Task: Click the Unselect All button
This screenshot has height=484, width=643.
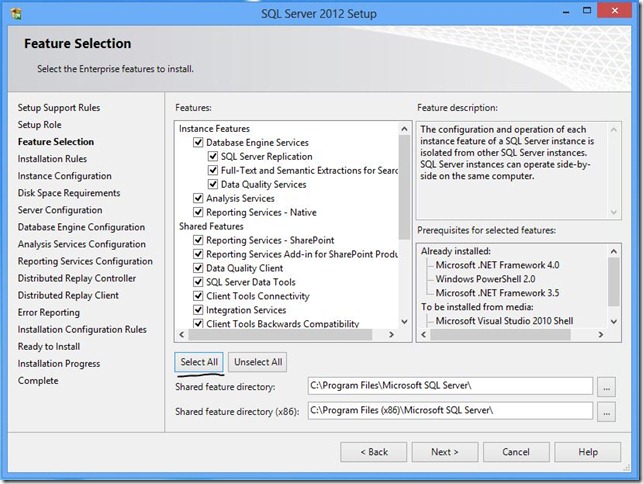Action: (x=258, y=362)
